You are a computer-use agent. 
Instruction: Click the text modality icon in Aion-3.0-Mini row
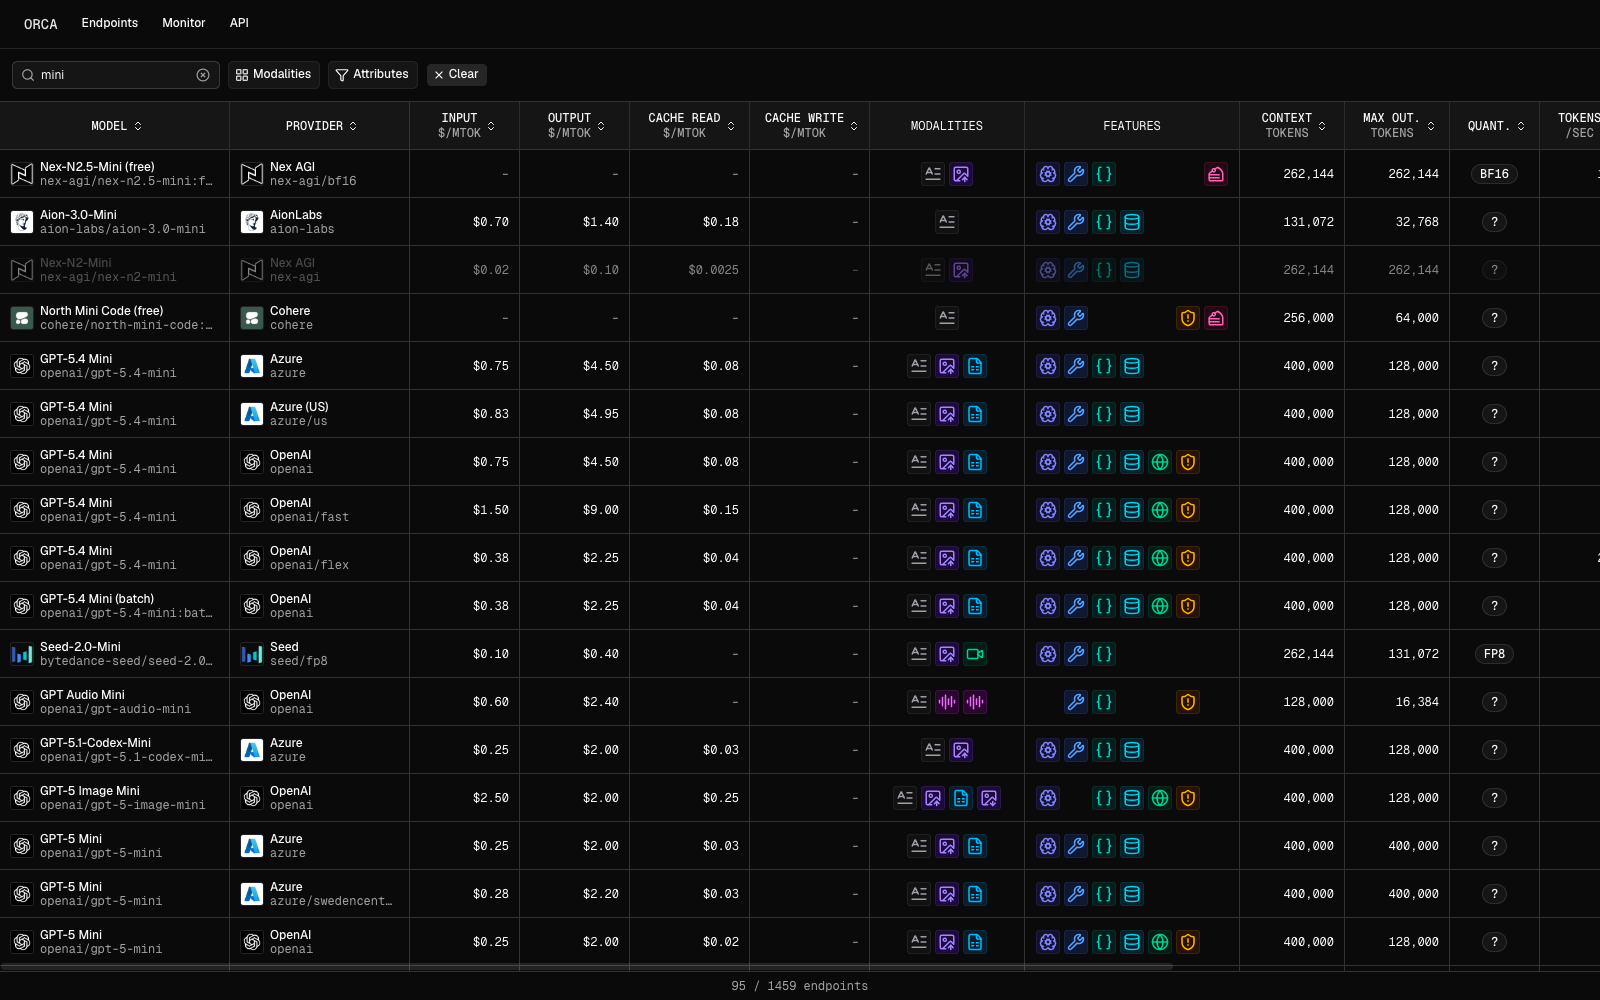click(947, 222)
